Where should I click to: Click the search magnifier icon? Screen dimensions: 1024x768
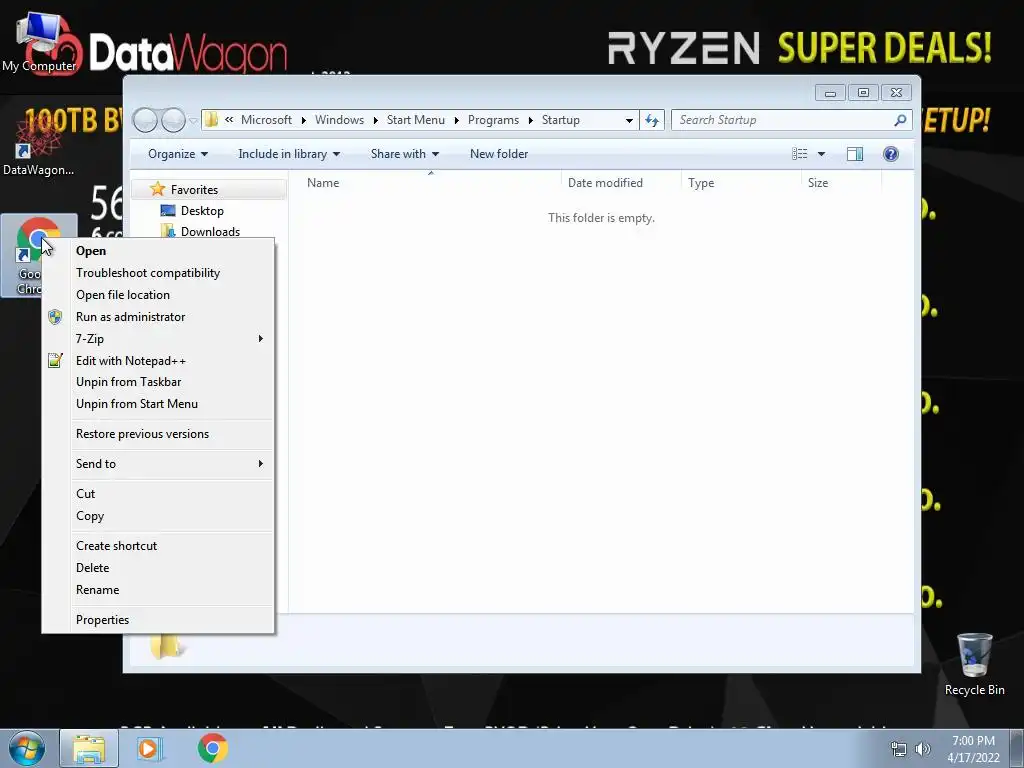[900, 120]
